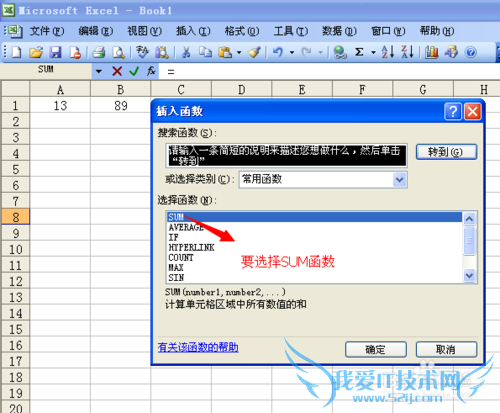Click the Spelling check icon
This screenshot has height=413, width=500.
point(142,52)
